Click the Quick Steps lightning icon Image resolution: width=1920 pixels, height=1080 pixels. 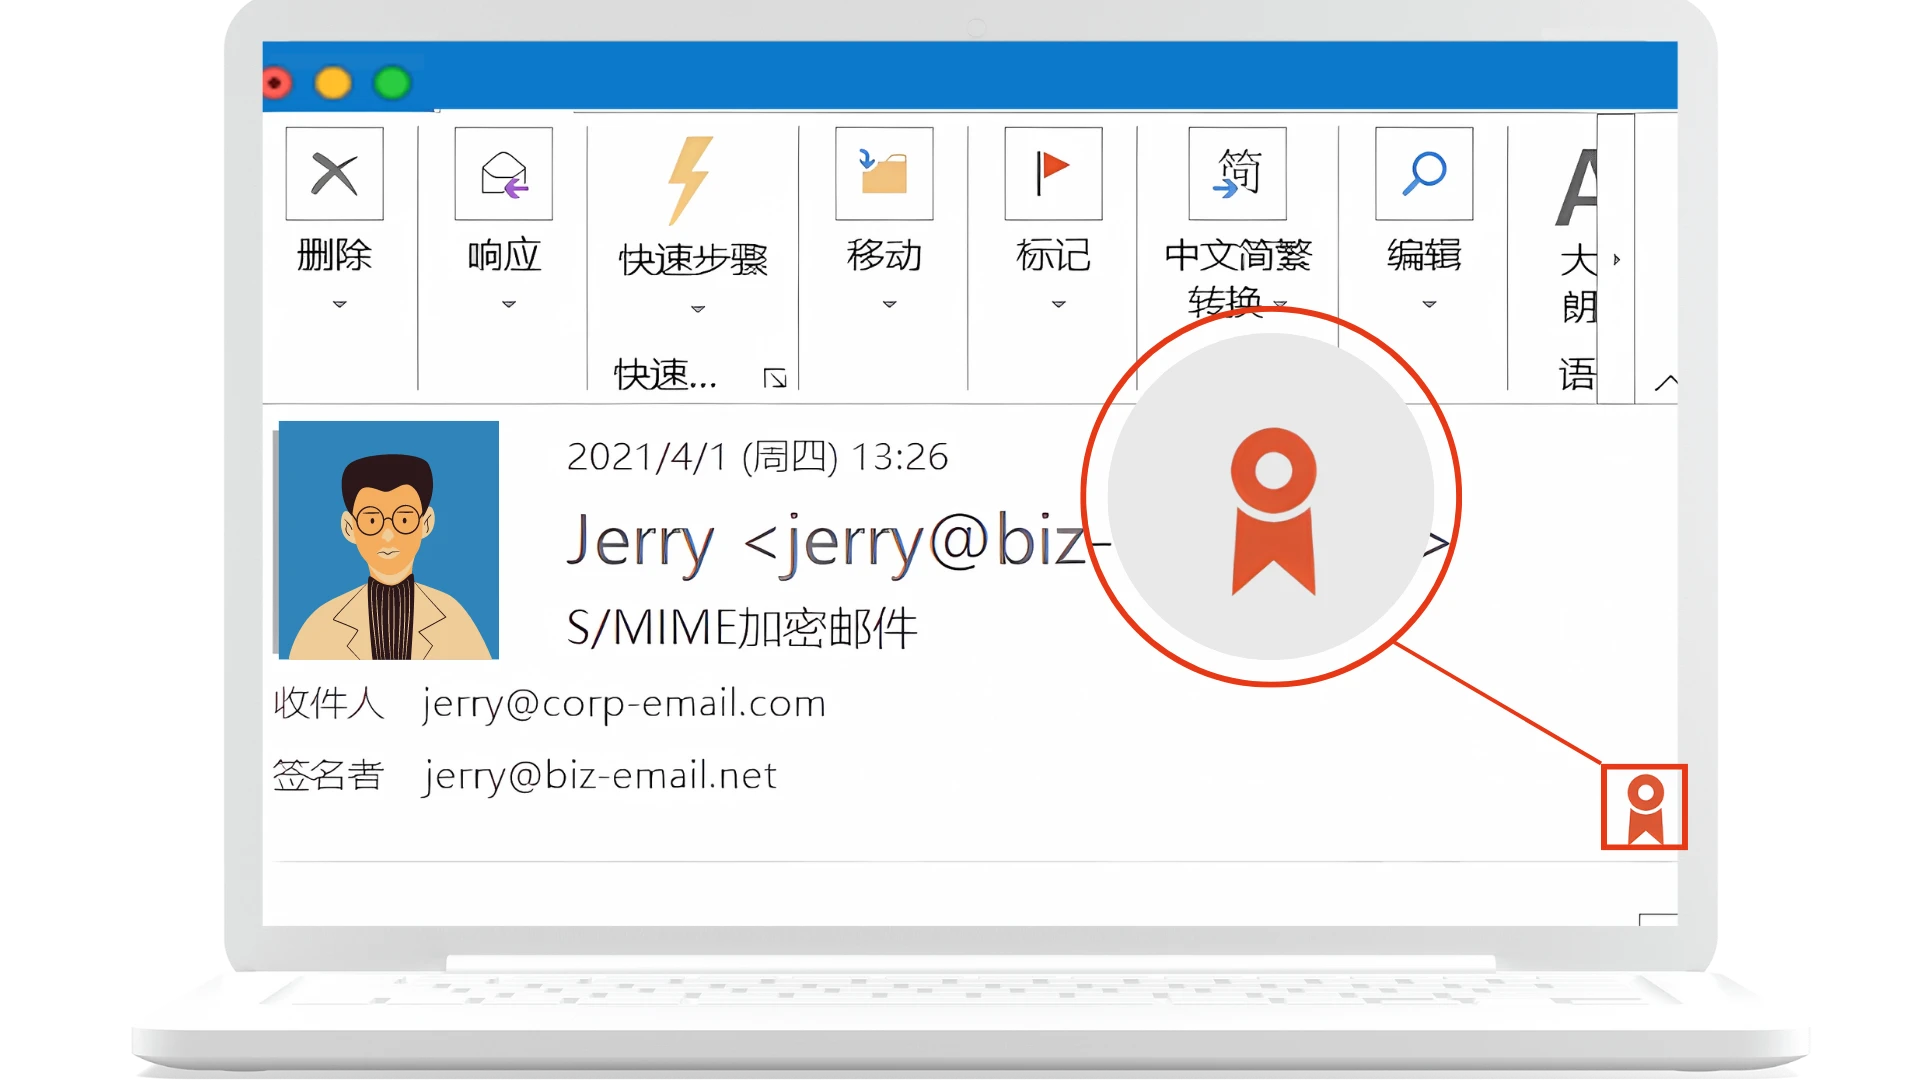click(690, 180)
